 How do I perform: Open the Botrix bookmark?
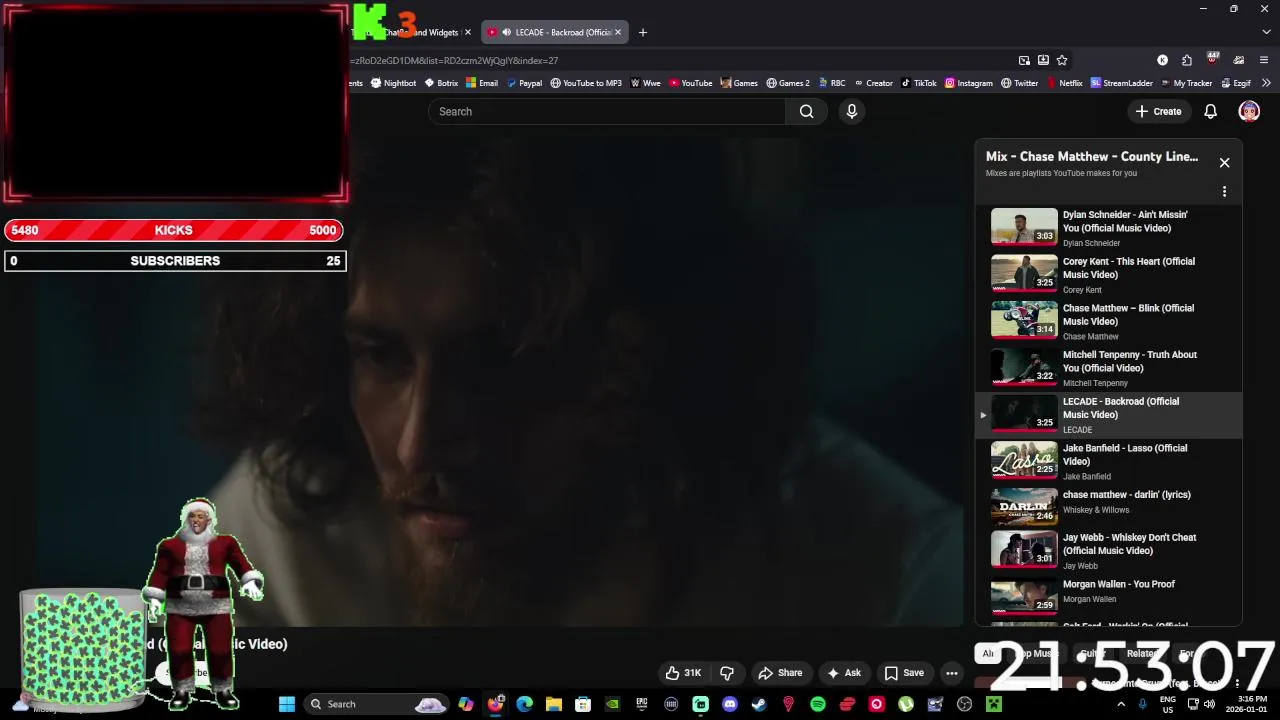point(441,83)
